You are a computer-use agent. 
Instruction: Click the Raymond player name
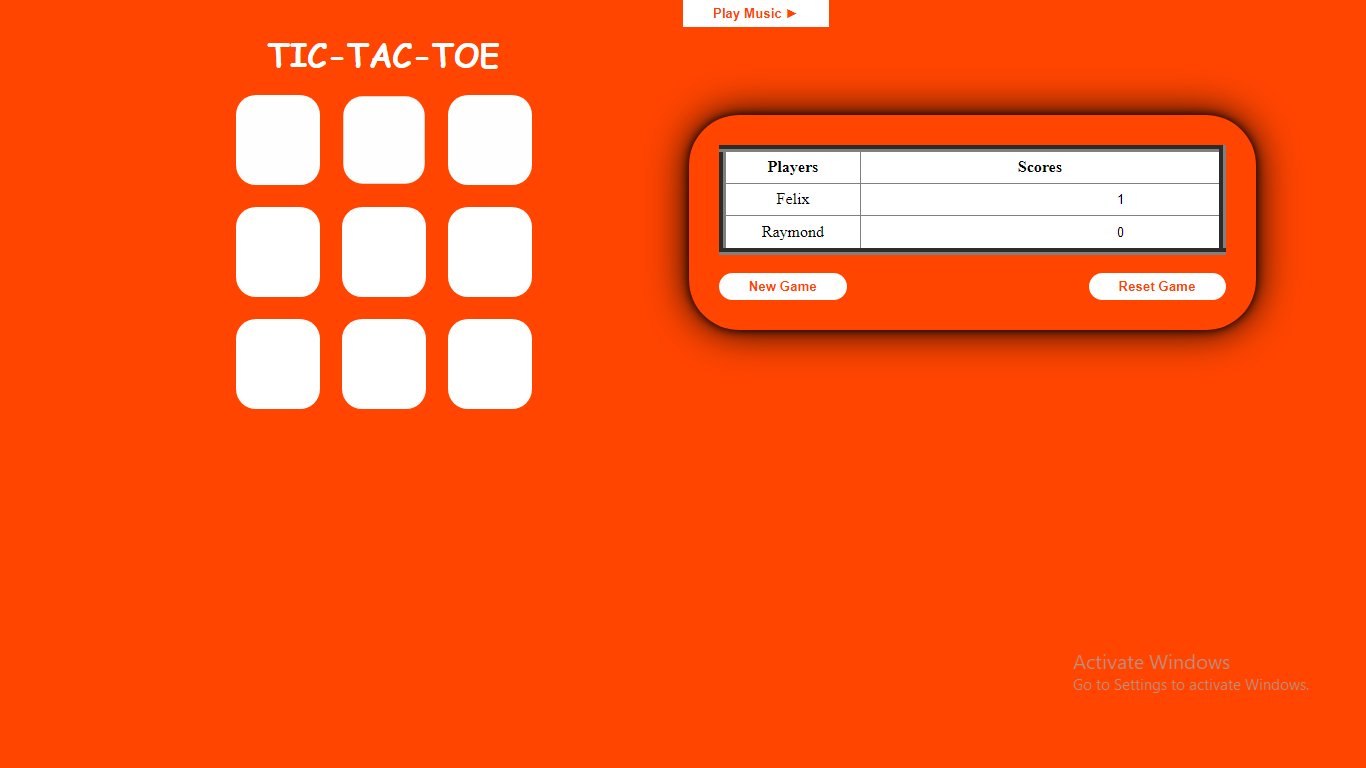point(792,231)
